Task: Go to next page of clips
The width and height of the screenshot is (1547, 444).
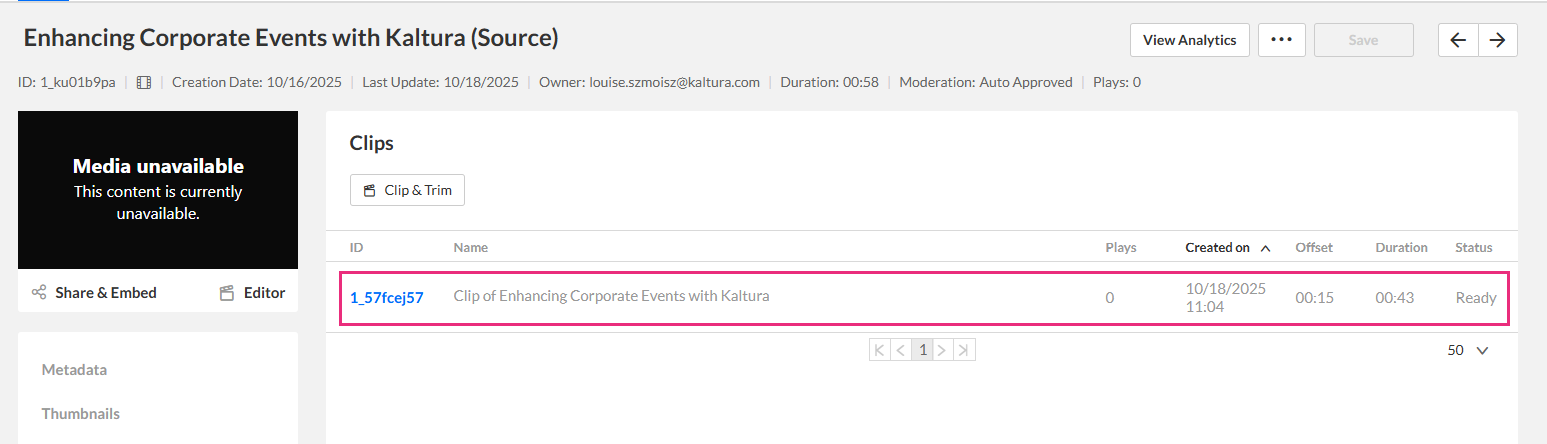Action: 944,350
